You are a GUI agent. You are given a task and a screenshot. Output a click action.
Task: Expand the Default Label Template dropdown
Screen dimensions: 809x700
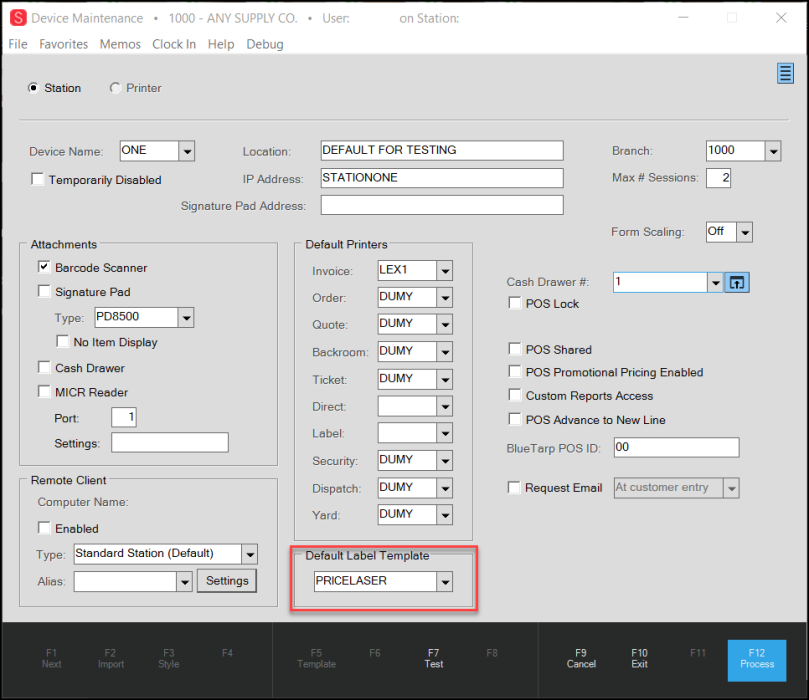tap(445, 581)
